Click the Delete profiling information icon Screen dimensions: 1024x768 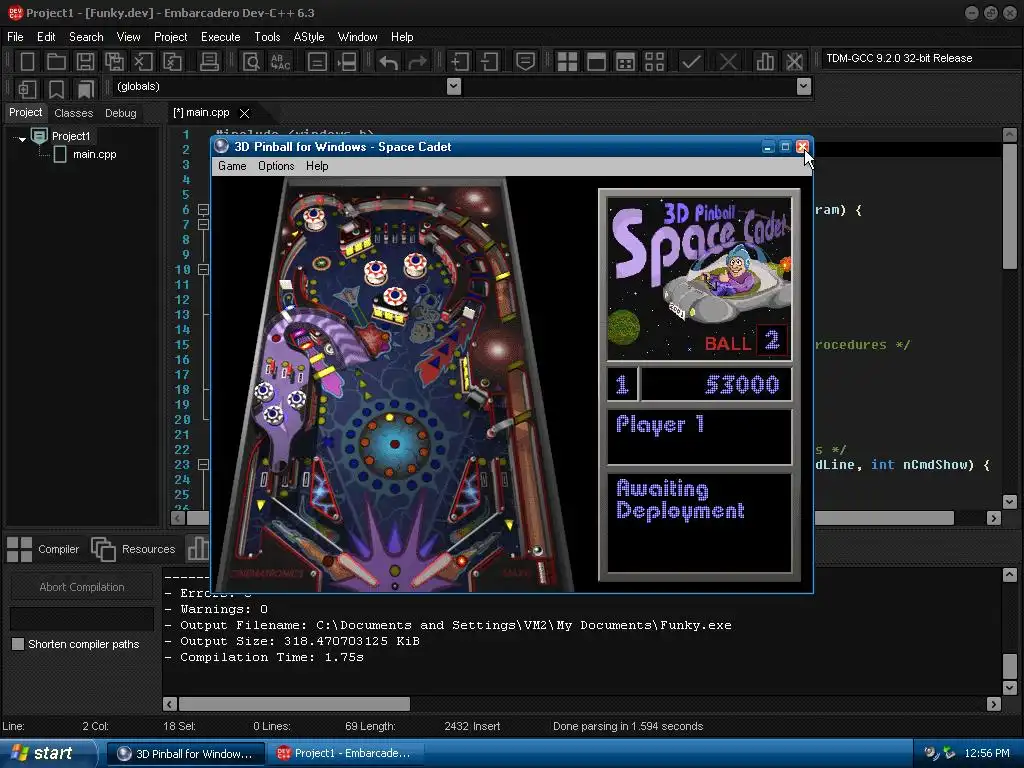pyautogui.click(x=794, y=61)
